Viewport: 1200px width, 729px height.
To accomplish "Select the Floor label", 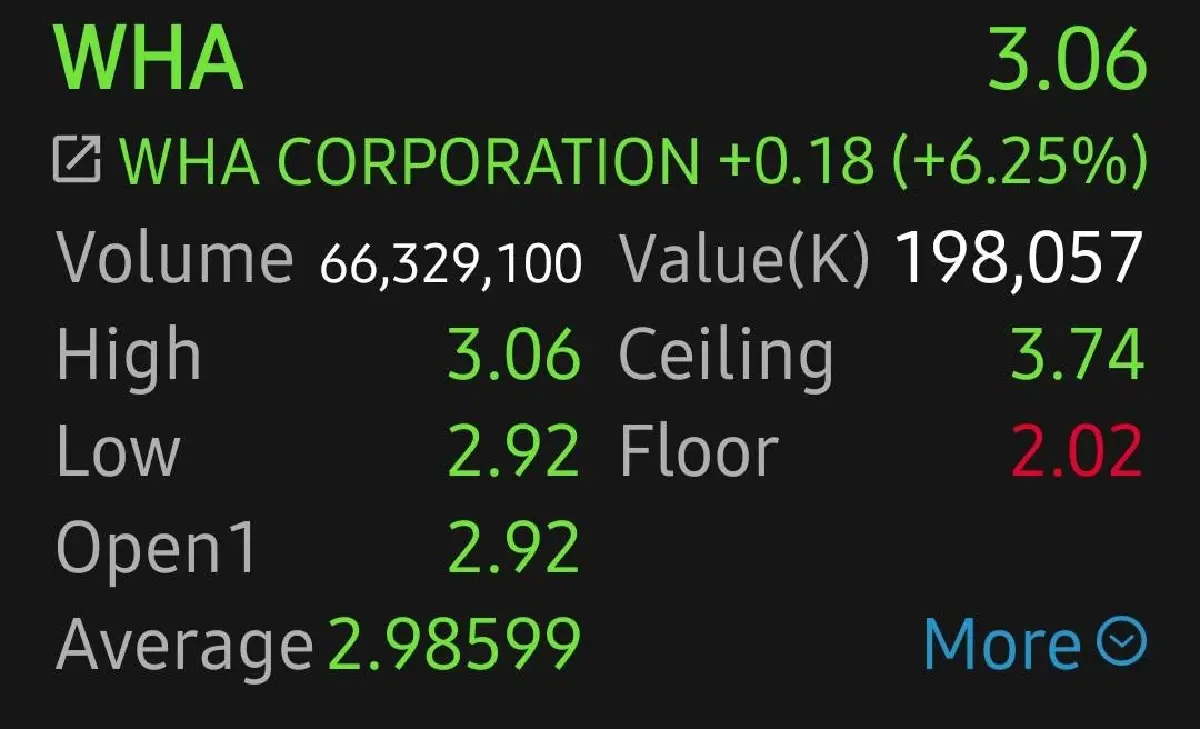I will pos(698,451).
